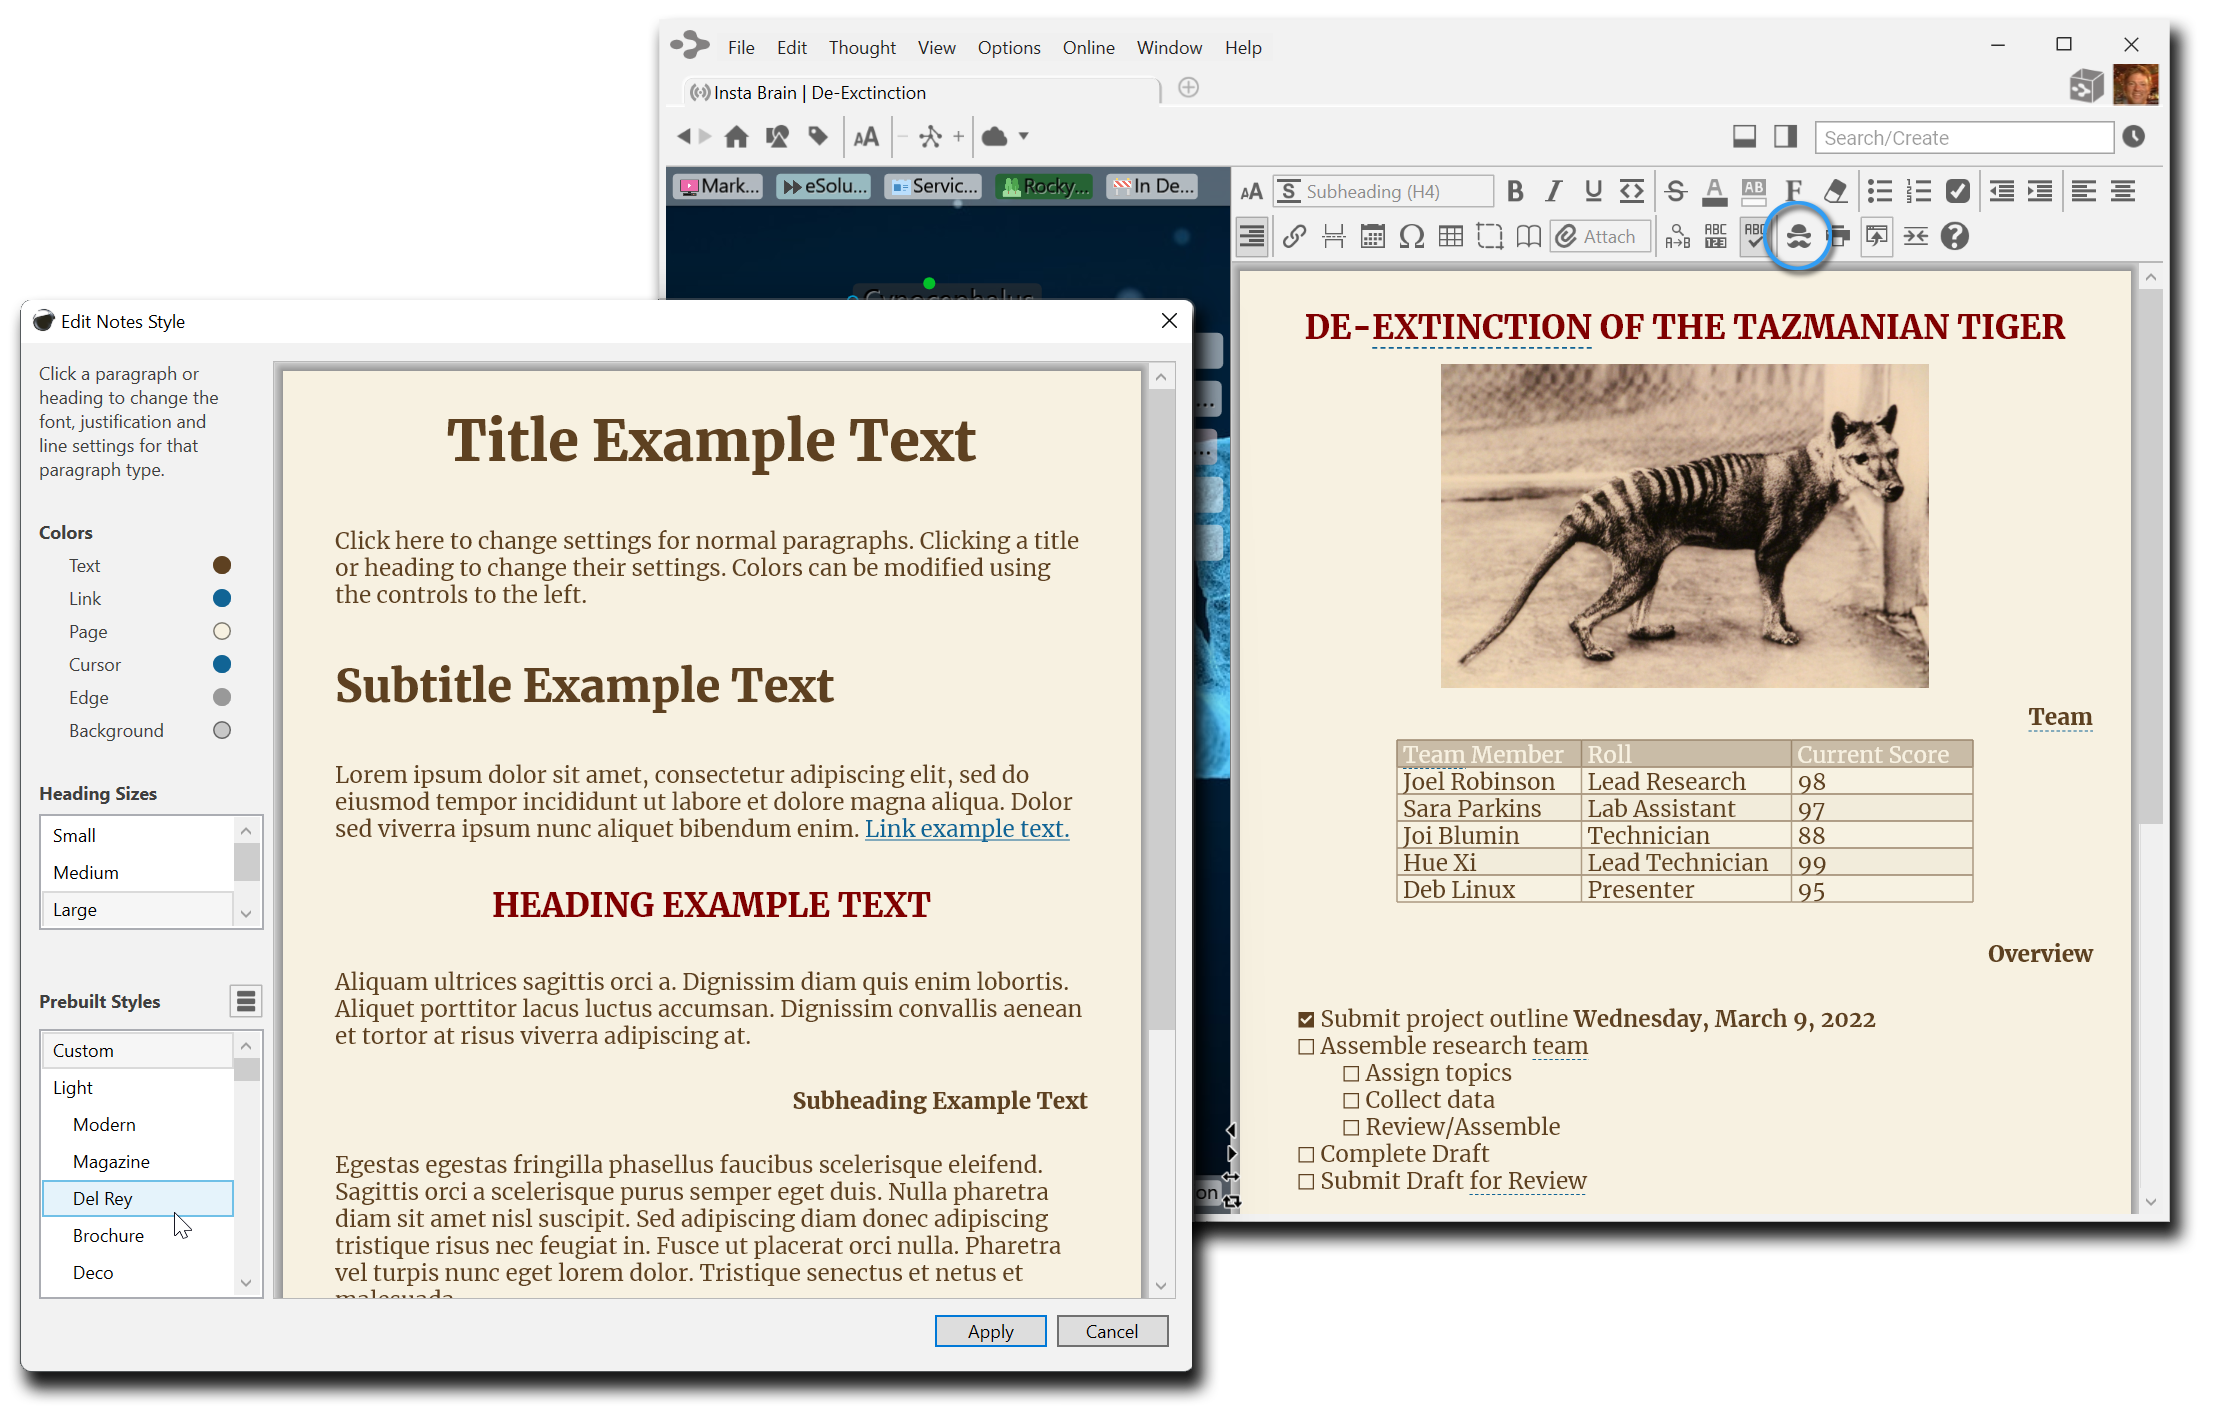Image resolution: width=2216 pixels, height=1407 pixels.
Task: Click the Link color swatch
Action: pyautogui.click(x=221, y=598)
